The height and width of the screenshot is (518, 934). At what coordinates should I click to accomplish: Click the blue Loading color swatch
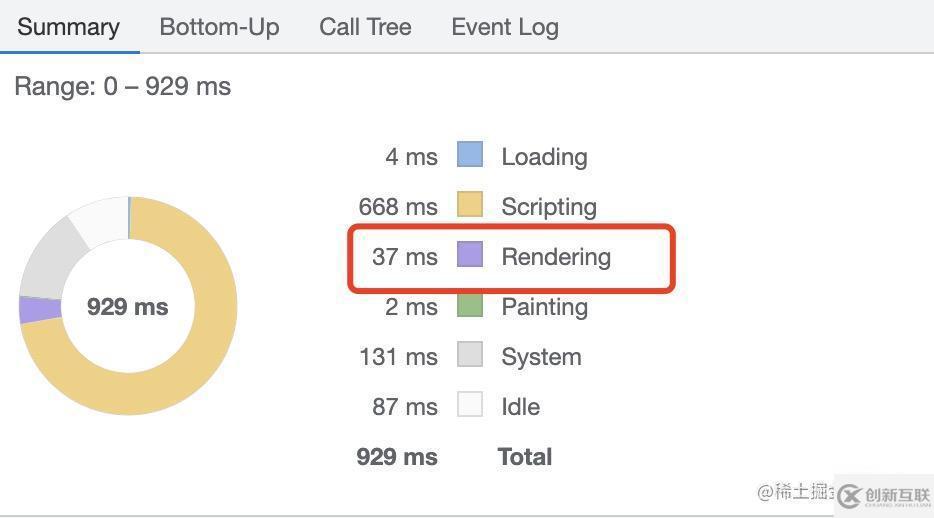(470, 155)
